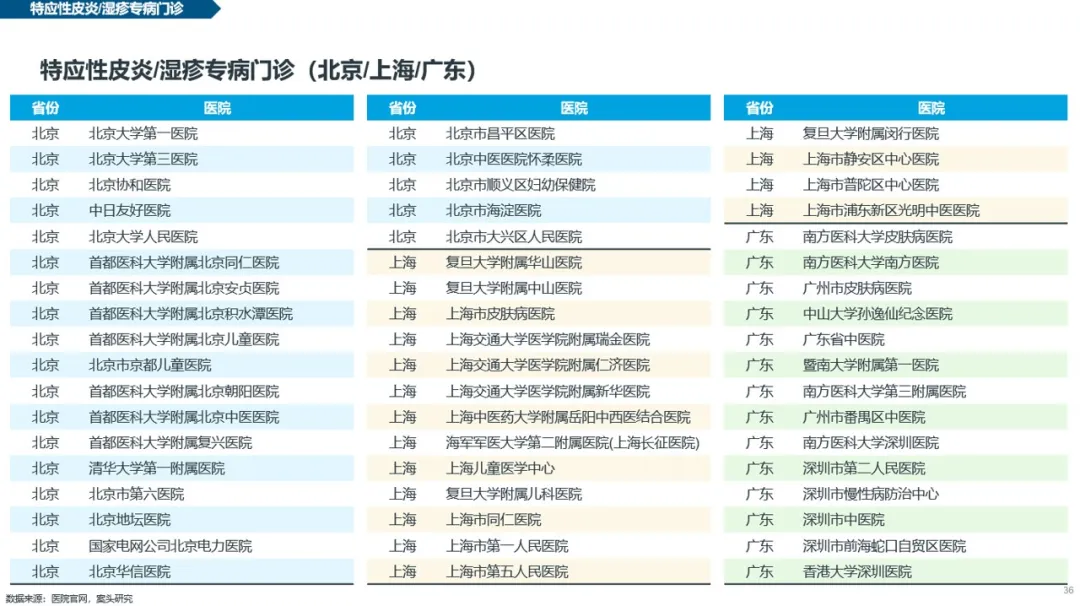Click 首都医科大学附属北京朝阳医院
Viewport: 1080px width, 606px height.
click(x=184, y=391)
